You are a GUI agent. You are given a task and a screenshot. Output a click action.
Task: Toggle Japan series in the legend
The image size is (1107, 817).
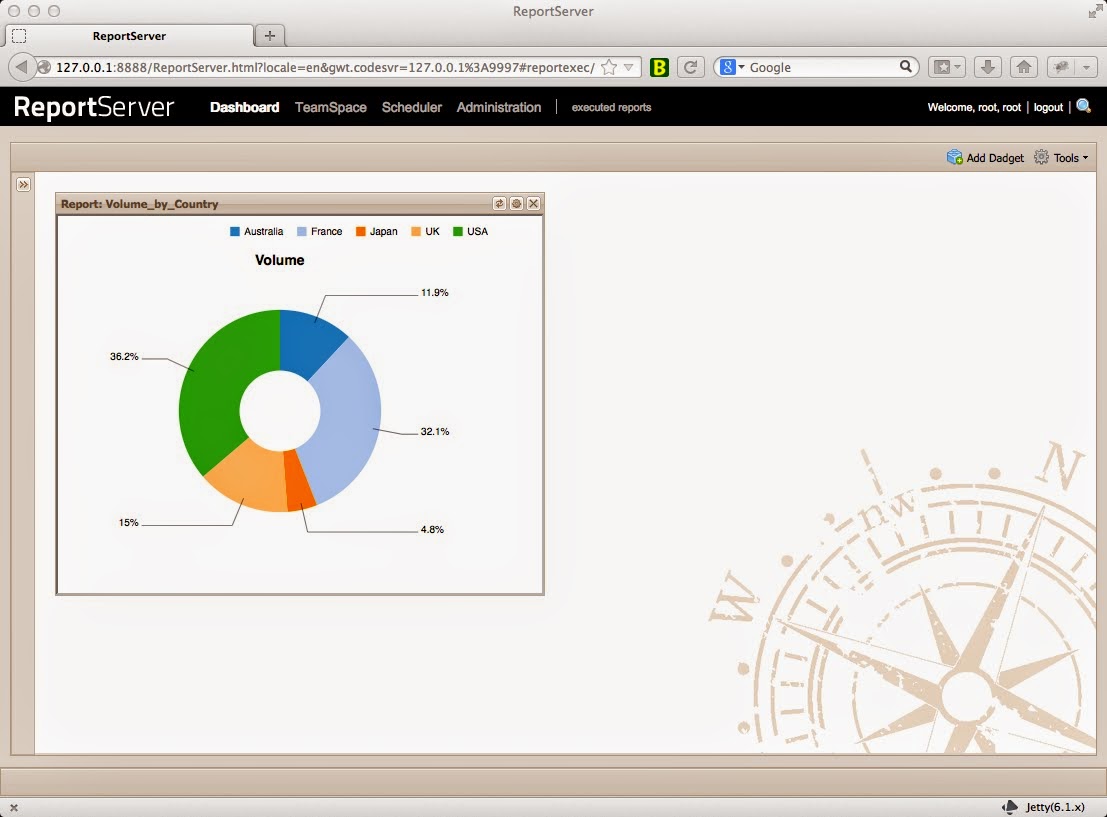click(377, 232)
